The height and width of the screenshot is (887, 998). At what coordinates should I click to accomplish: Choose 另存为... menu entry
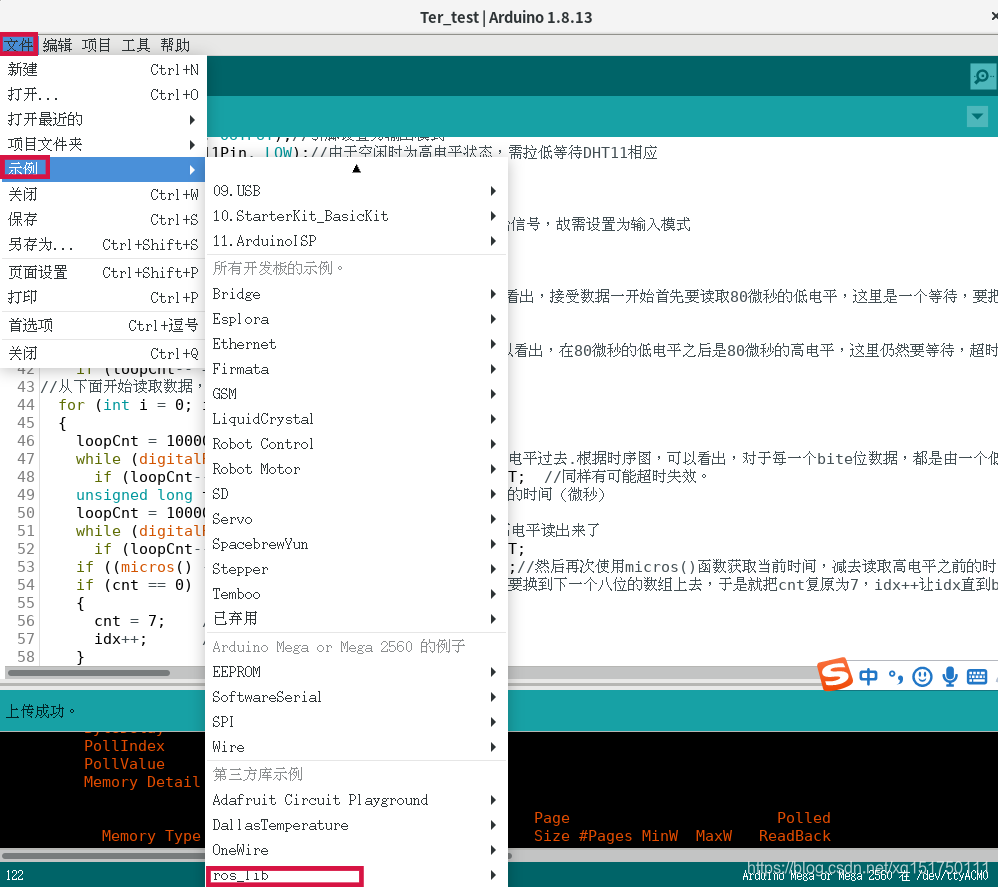coord(103,244)
